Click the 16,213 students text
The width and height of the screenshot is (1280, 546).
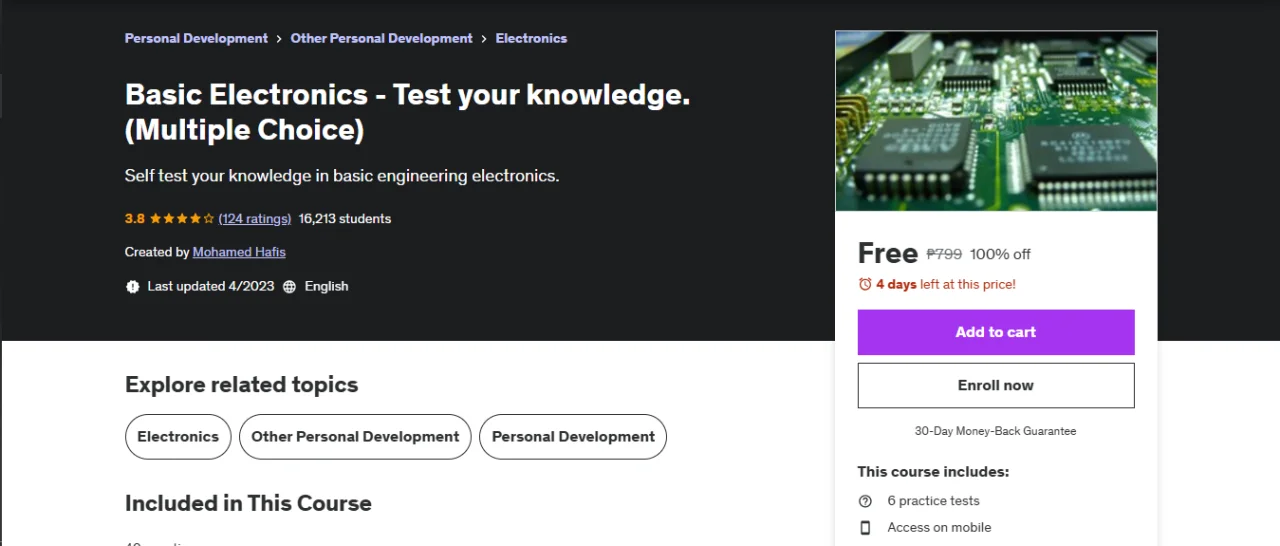pyautogui.click(x=345, y=218)
